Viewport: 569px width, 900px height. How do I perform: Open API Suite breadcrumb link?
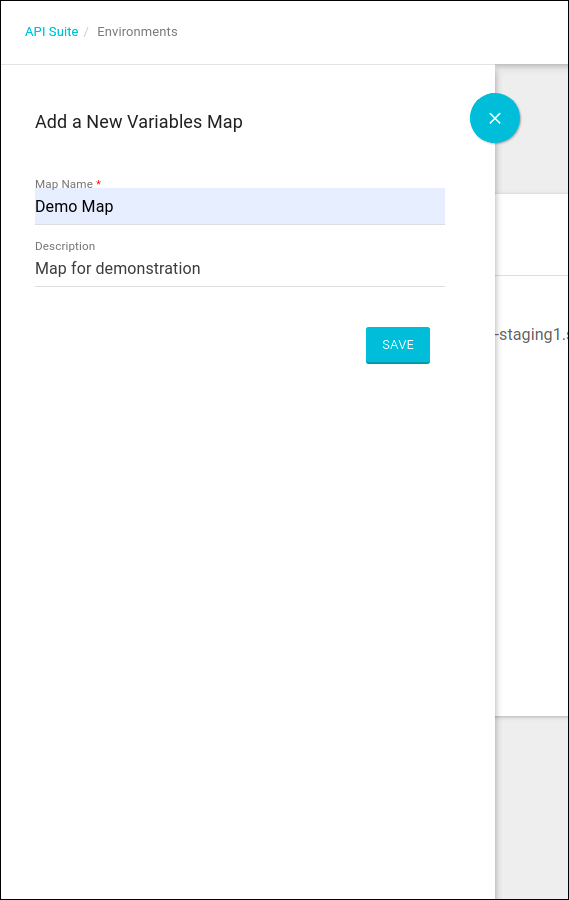(x=52, y=32)
